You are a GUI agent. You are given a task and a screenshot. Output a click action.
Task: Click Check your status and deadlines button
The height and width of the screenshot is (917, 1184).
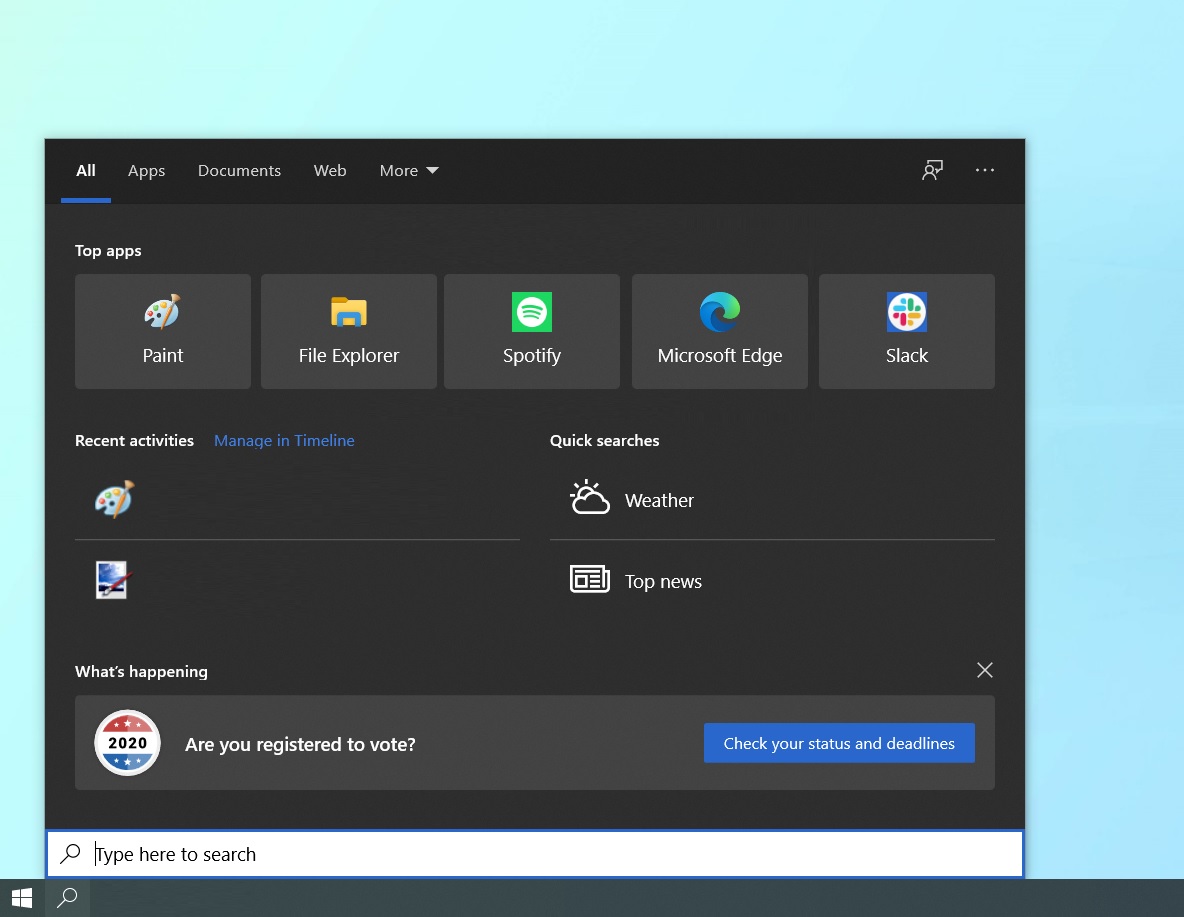point(839,743)
